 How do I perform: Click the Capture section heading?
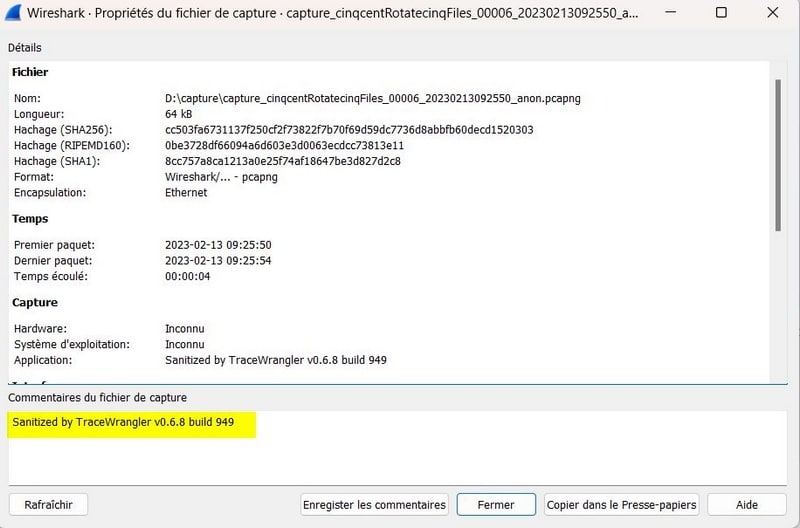point(35,303)
